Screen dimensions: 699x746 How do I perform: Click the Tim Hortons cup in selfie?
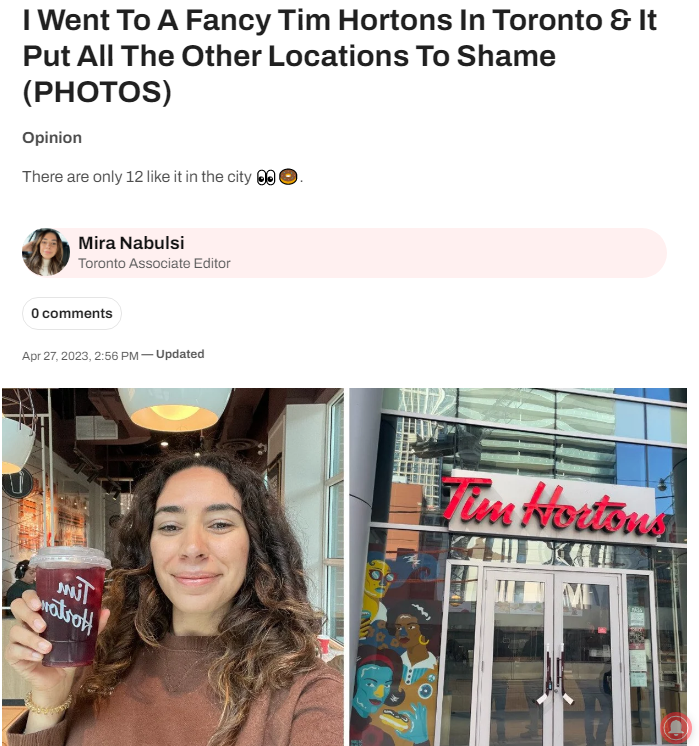click(x=70, y=607)
